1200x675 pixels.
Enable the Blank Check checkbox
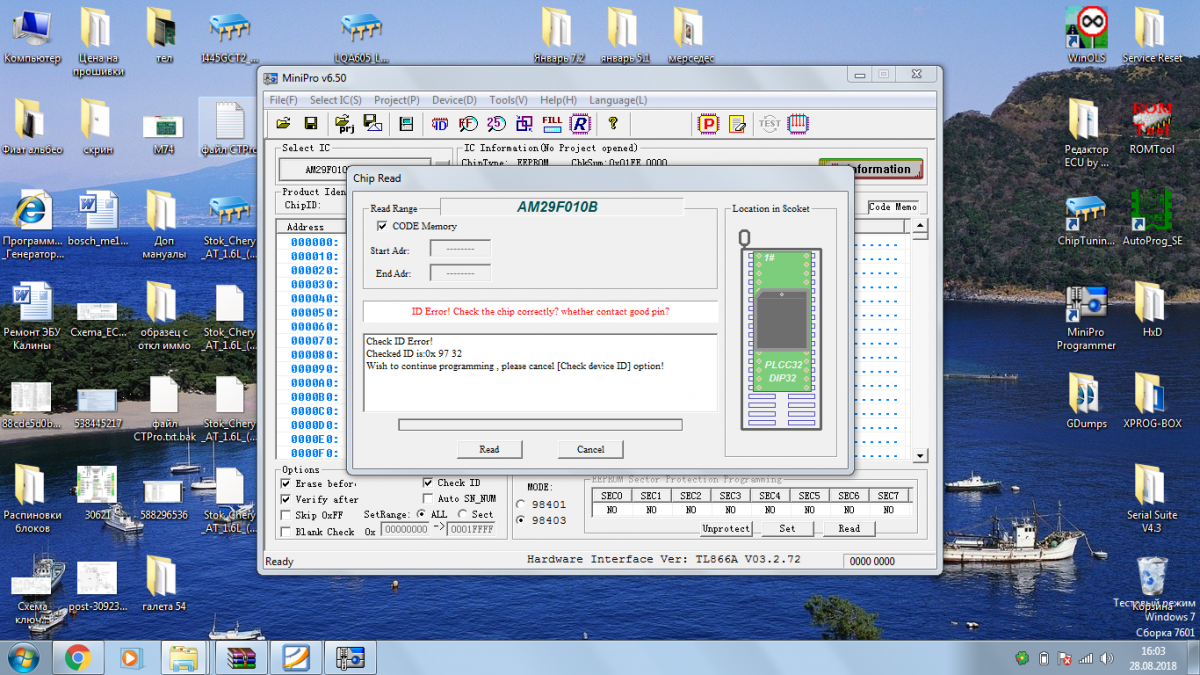pos(286,532)
